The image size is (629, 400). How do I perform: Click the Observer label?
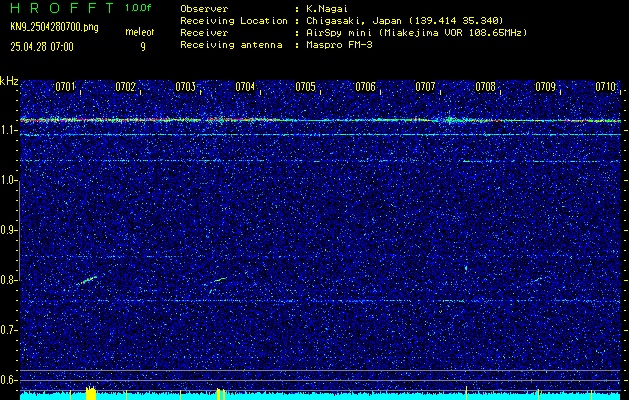coord(204,9)
